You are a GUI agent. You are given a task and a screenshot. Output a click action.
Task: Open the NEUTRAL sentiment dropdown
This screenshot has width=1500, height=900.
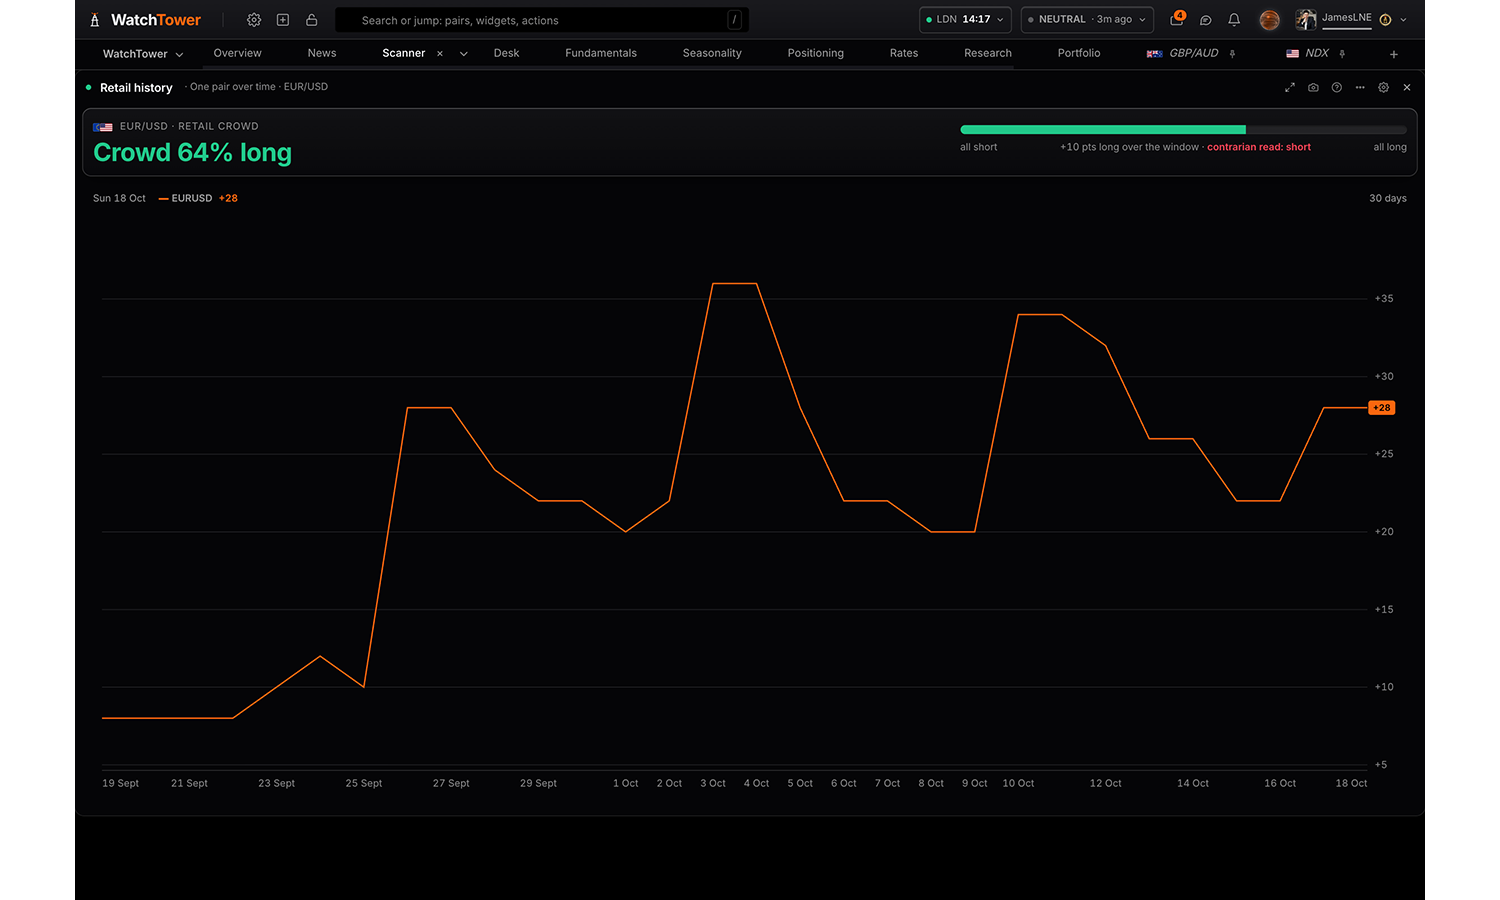tap(1087, 20)
